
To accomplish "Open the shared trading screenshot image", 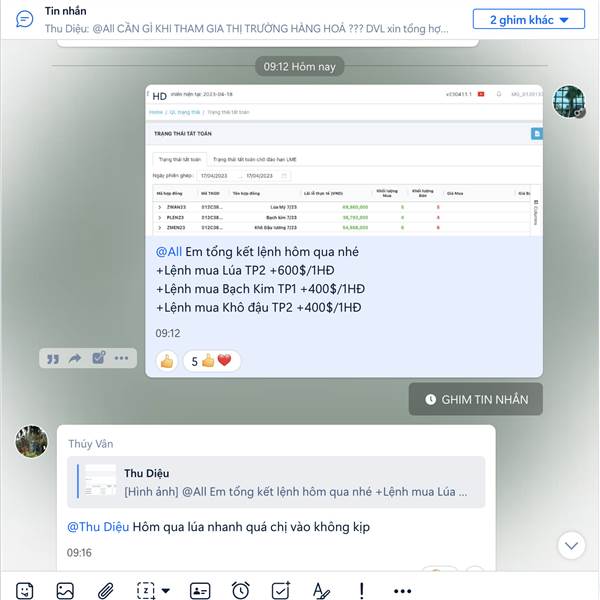I will 344,160.
